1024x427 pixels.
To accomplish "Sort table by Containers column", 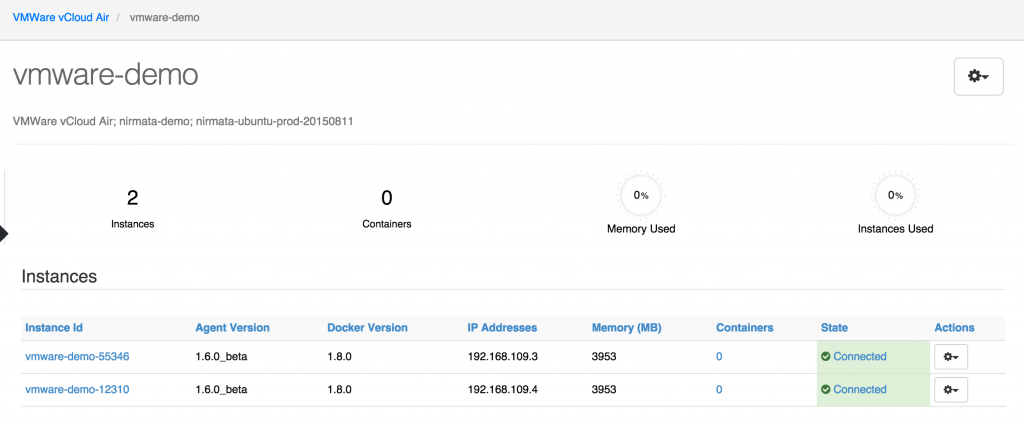I will point(744,328).
